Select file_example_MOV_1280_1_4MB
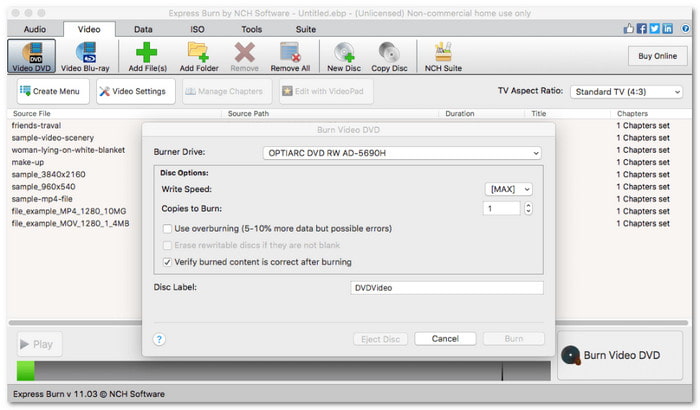The height and width of the screenshot is (410, 700). 71,223
